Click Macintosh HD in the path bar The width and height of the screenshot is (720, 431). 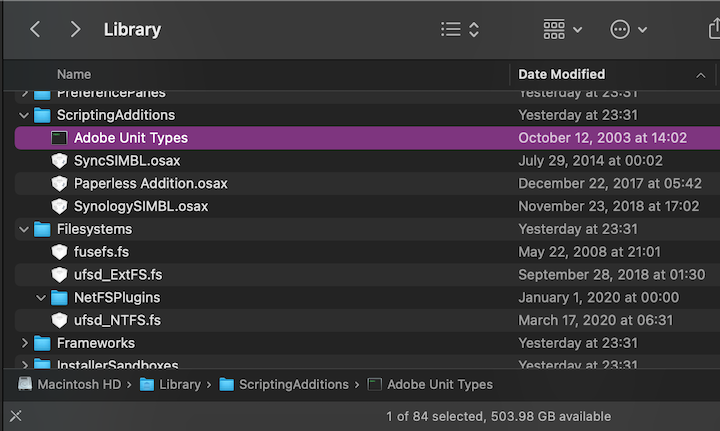pyautogui.click(x=70, y=384)
